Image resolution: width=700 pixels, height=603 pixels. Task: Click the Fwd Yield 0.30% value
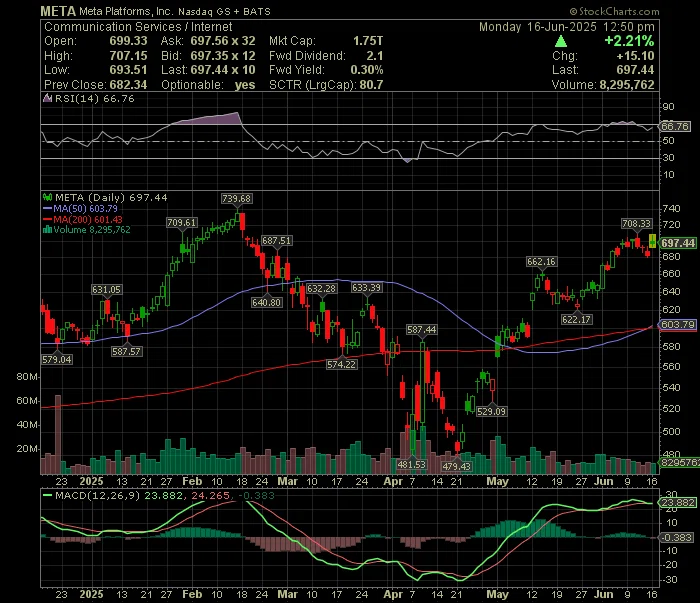[367, 70]
